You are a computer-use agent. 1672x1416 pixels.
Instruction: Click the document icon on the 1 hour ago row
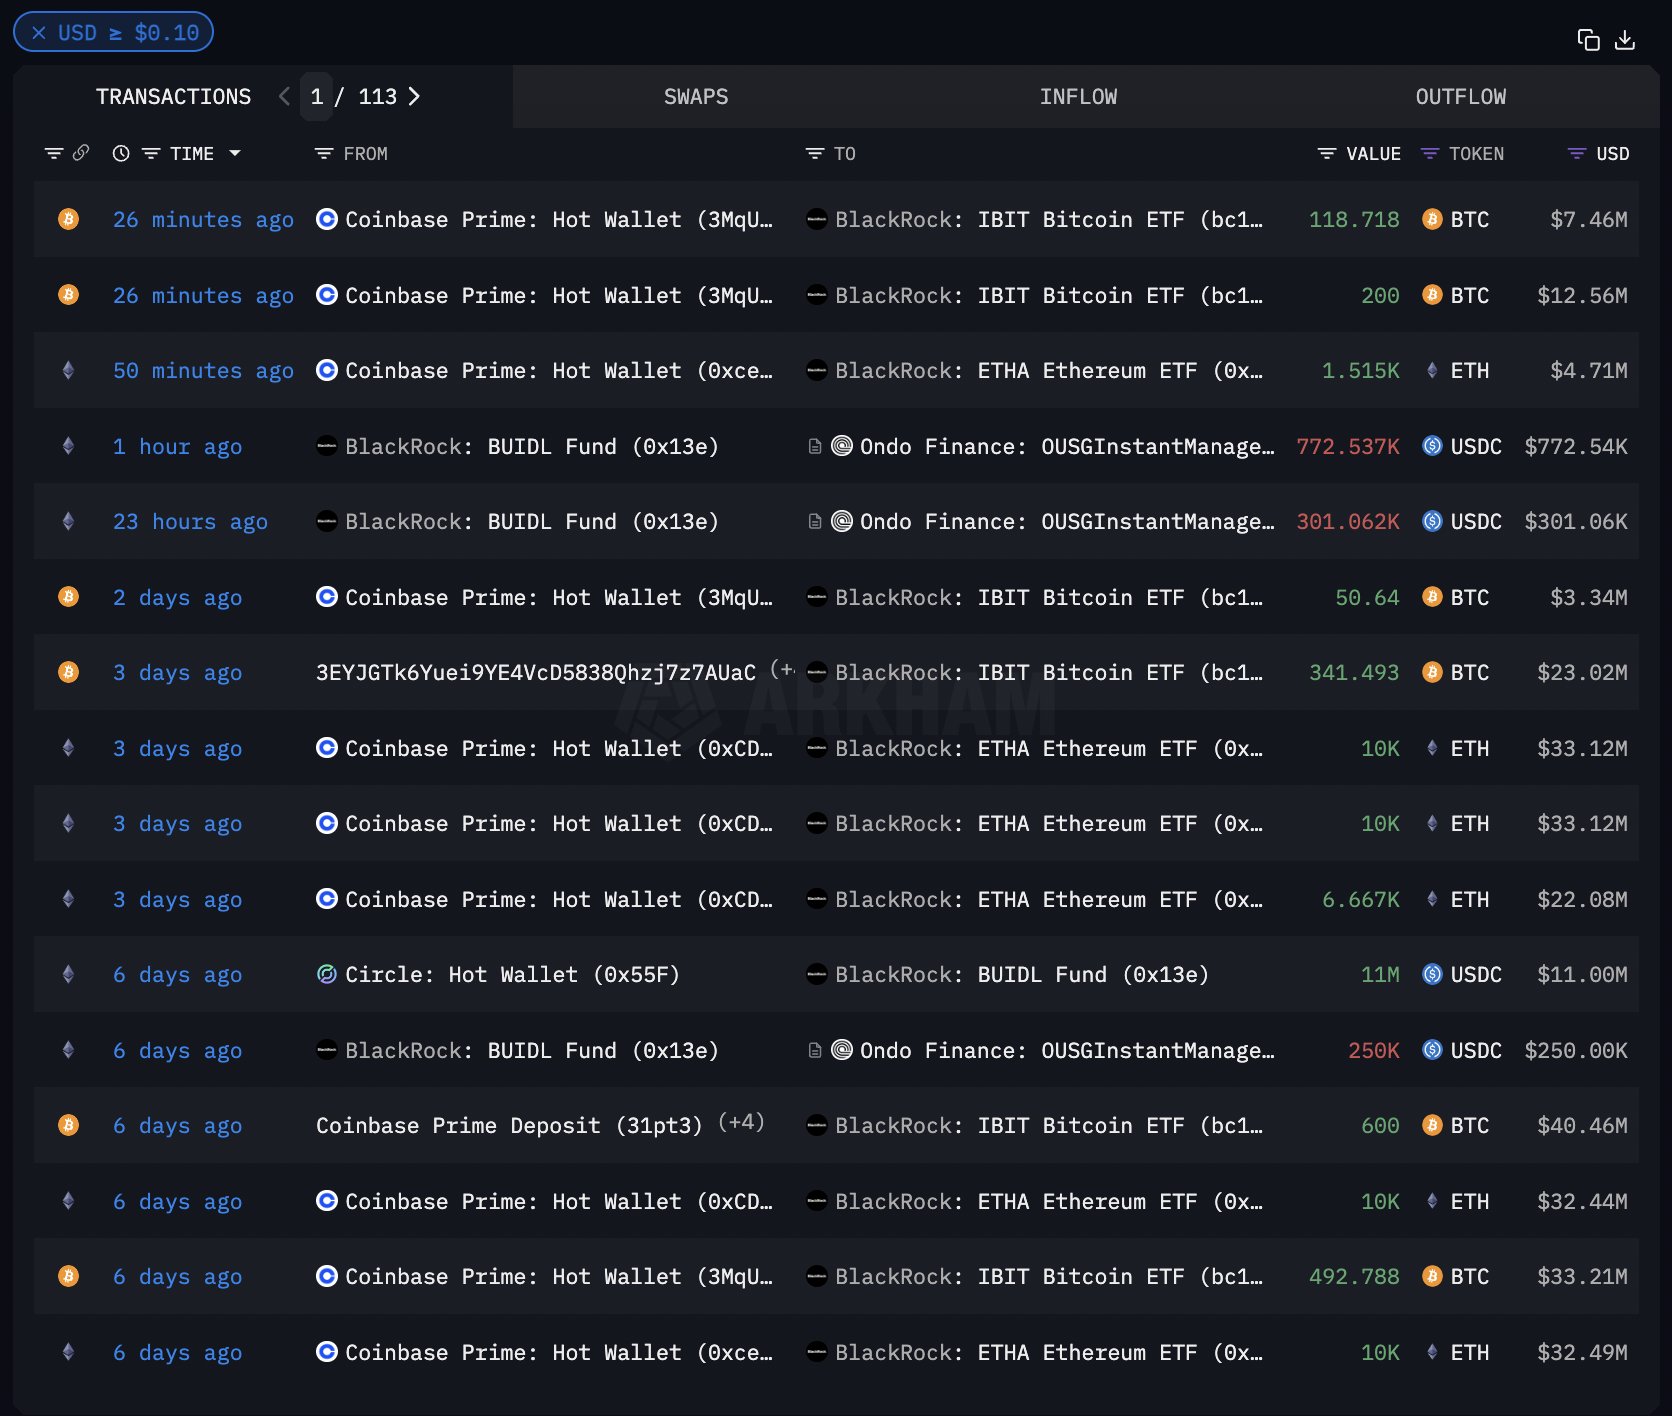pos(815,446)
